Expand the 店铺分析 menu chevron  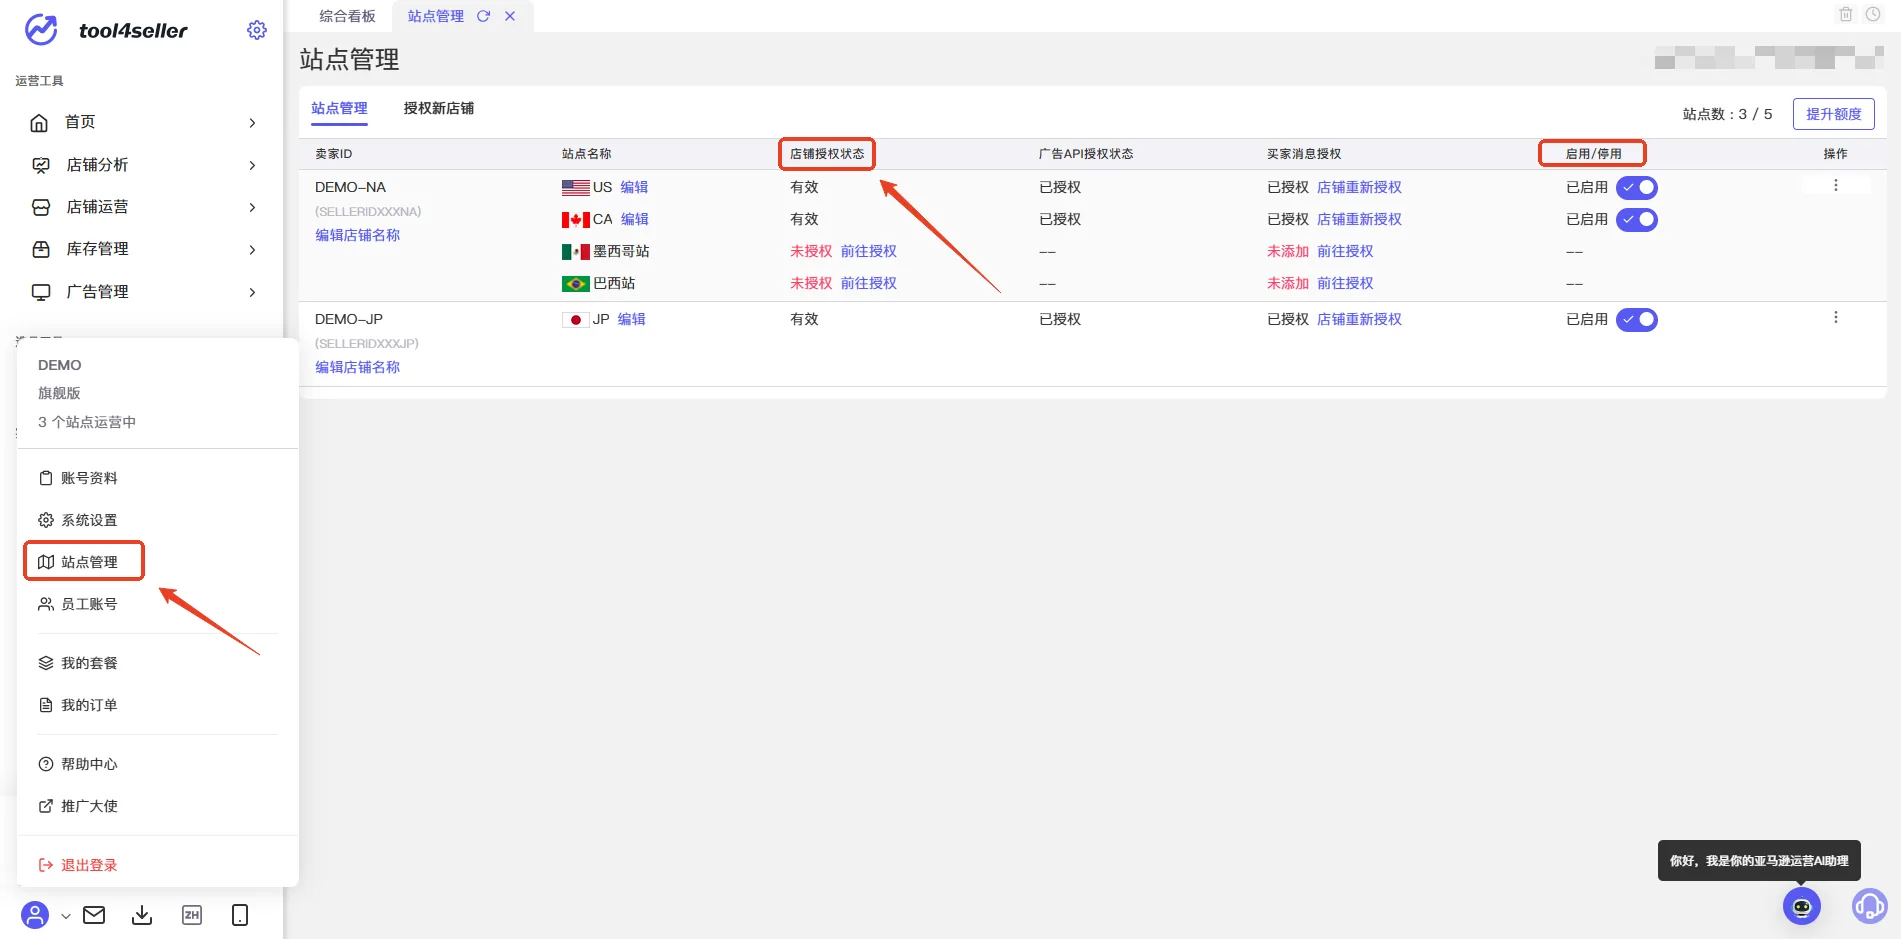click(252, 165)
